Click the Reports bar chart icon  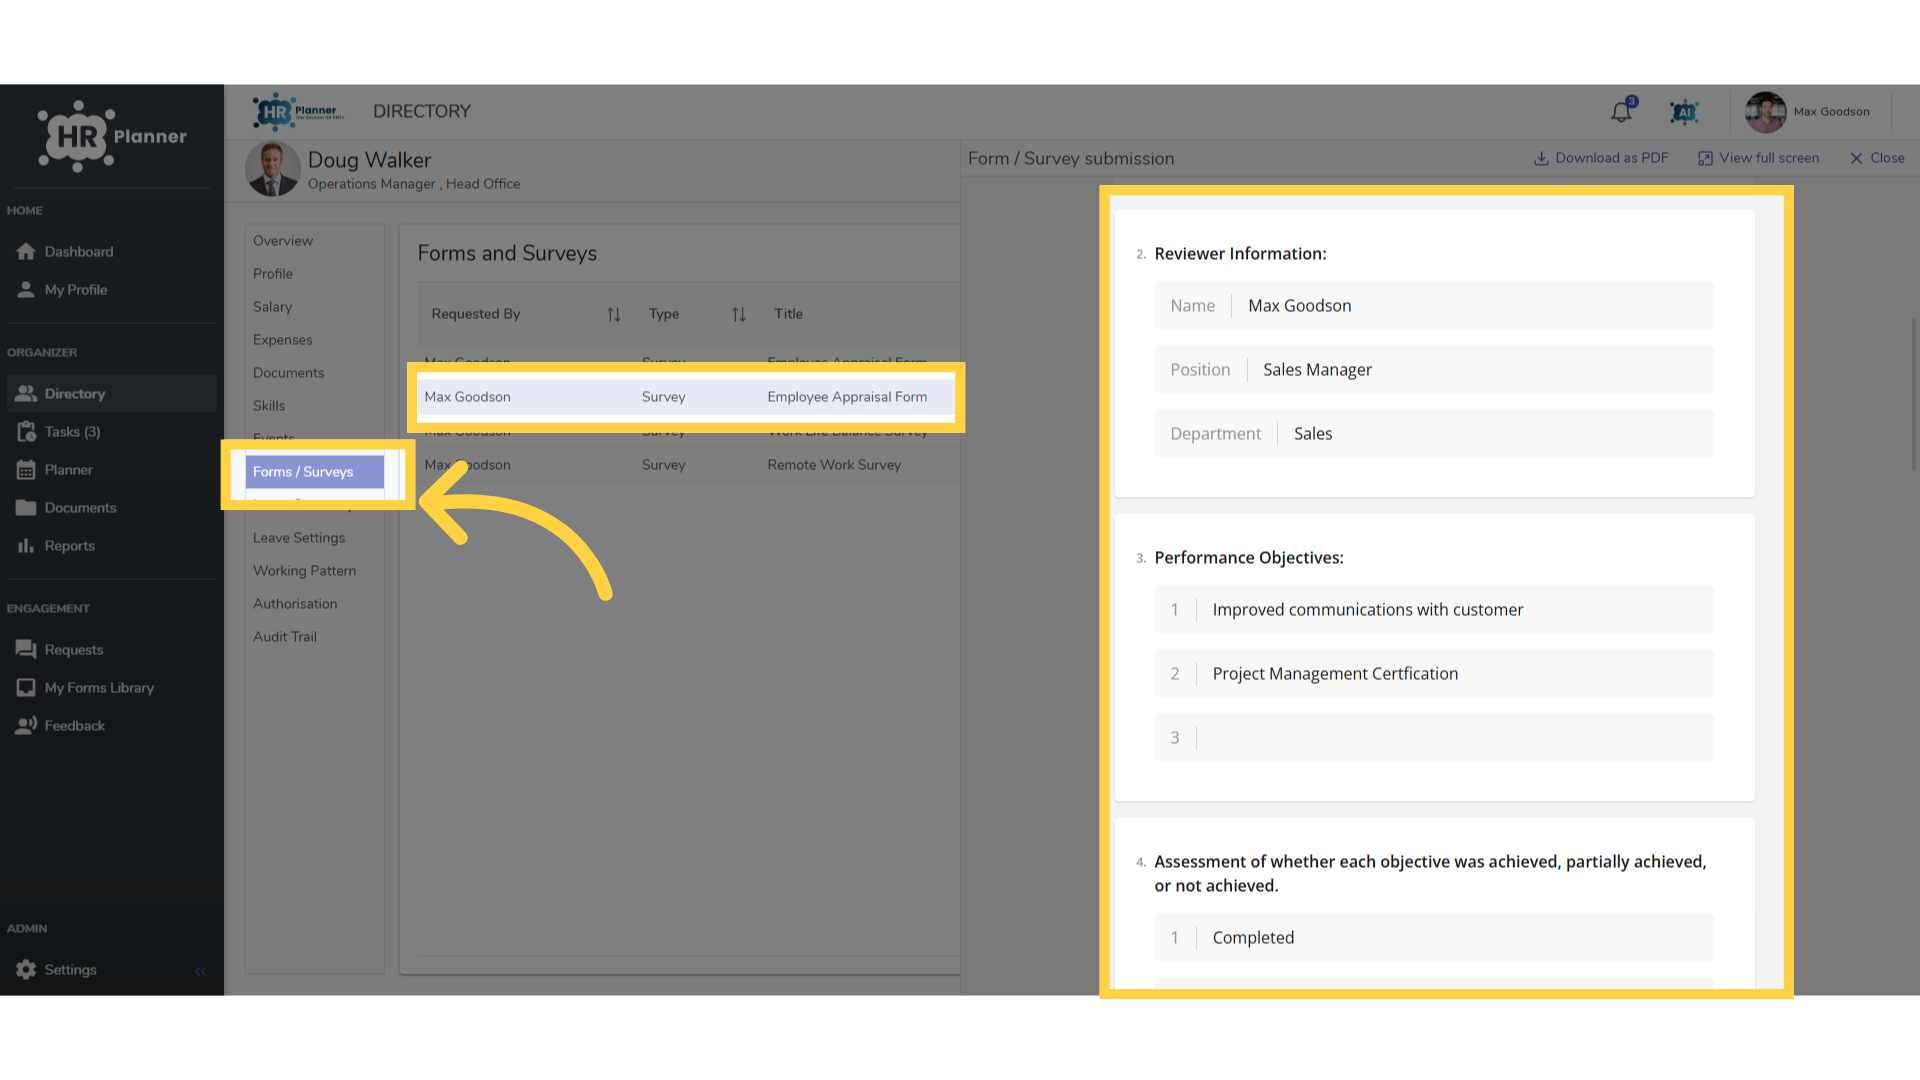tap(26, 545)
